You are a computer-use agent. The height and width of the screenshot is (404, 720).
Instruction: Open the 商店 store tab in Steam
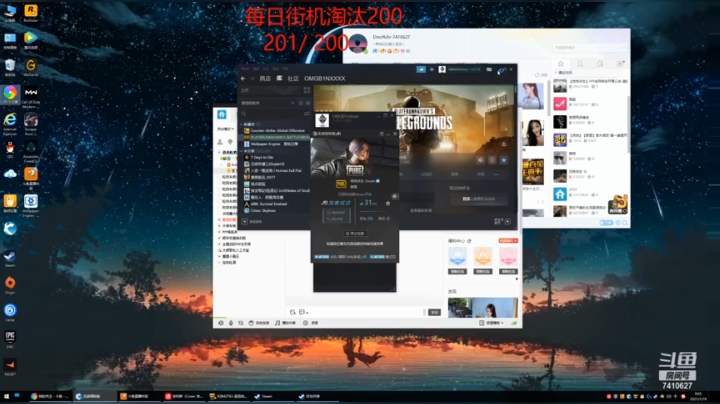click(x=265, y=79)
